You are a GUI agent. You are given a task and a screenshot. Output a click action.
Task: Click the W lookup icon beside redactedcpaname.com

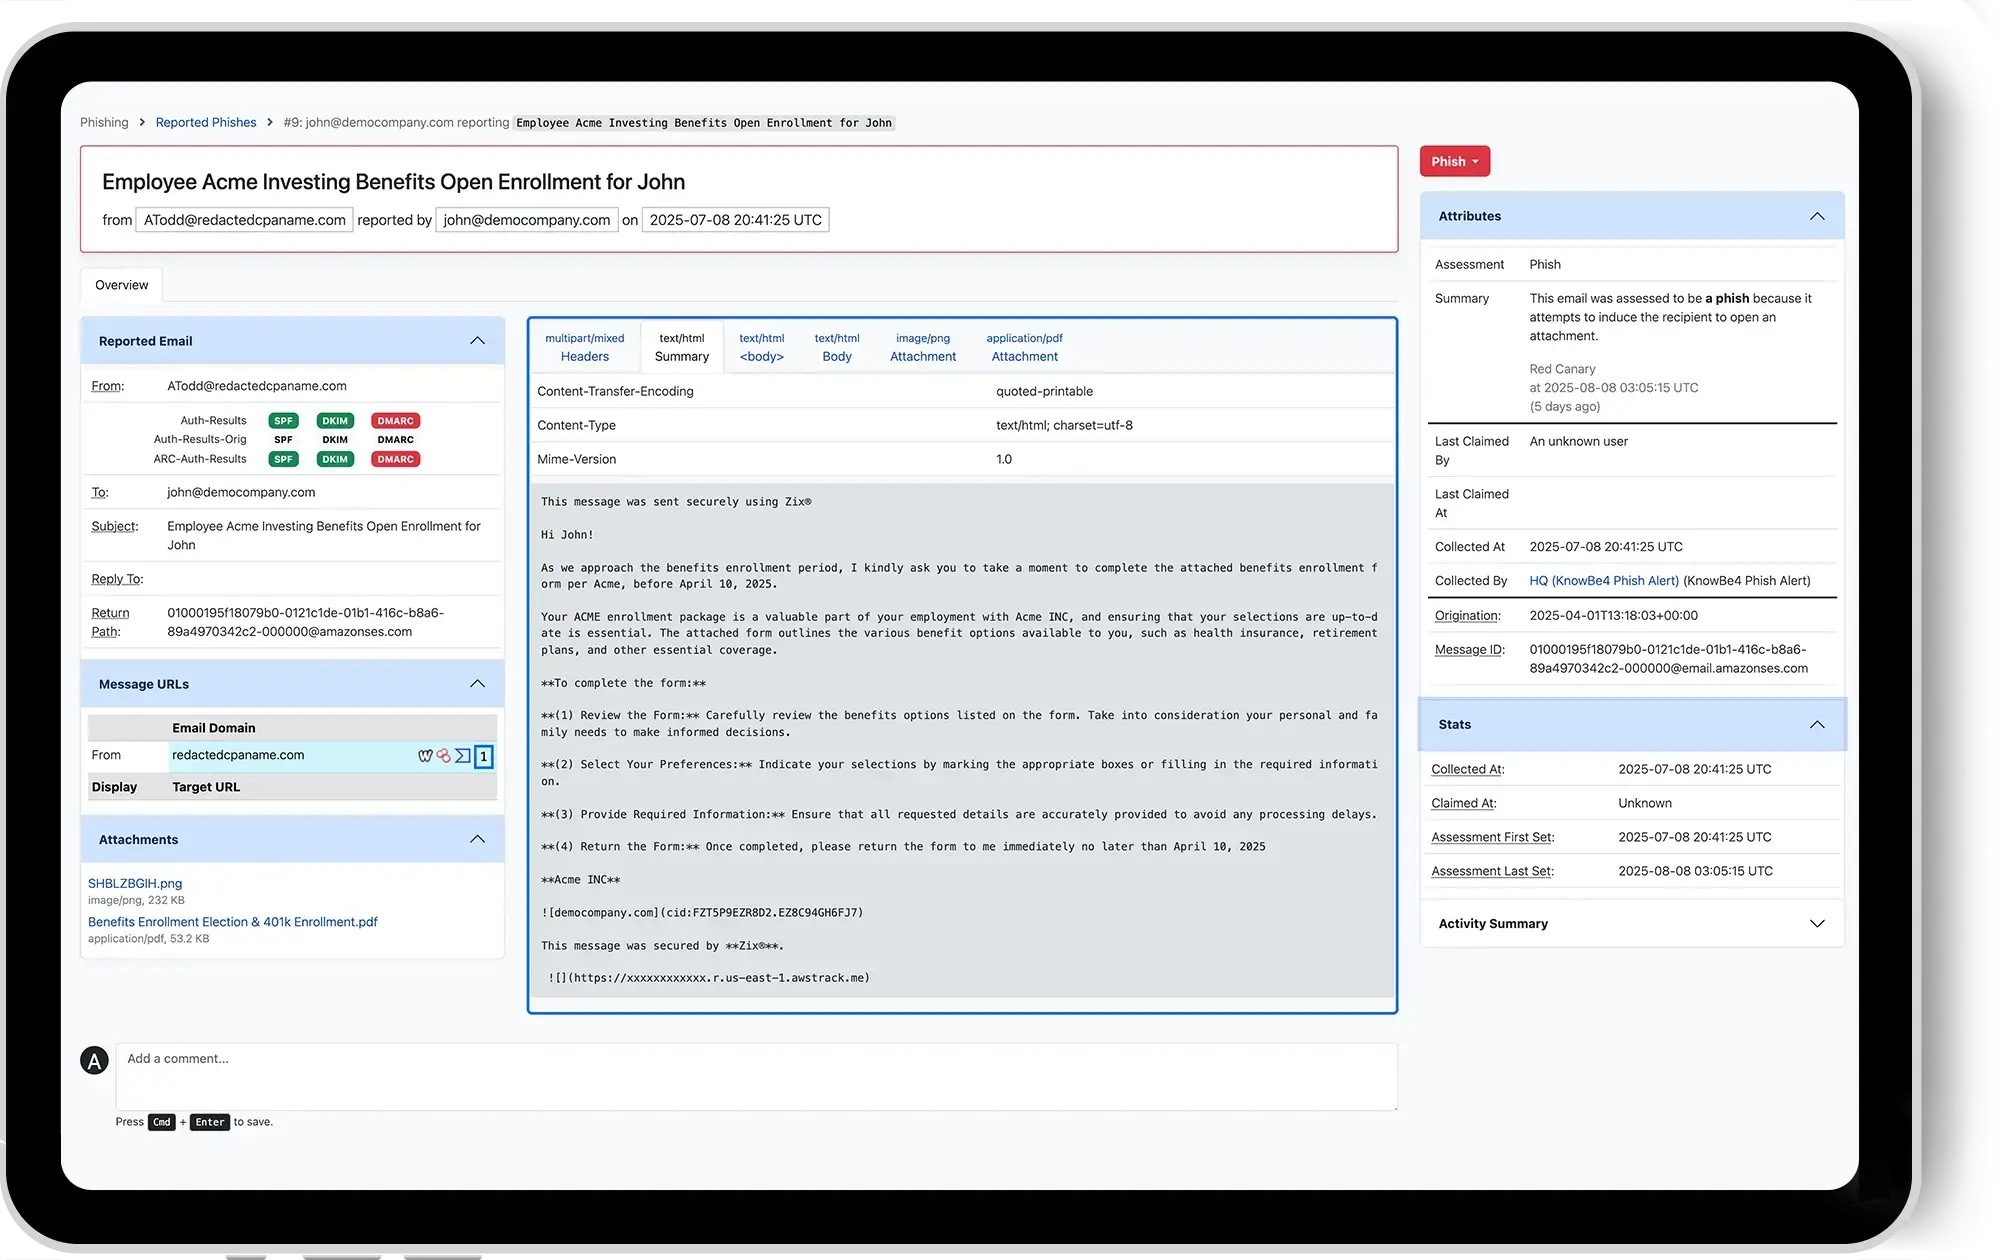point(425,756)
